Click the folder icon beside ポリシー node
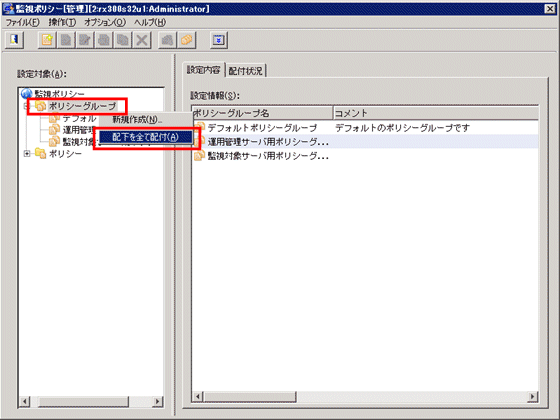This screenshot has height=420, width=560. [x=40, y=154]
